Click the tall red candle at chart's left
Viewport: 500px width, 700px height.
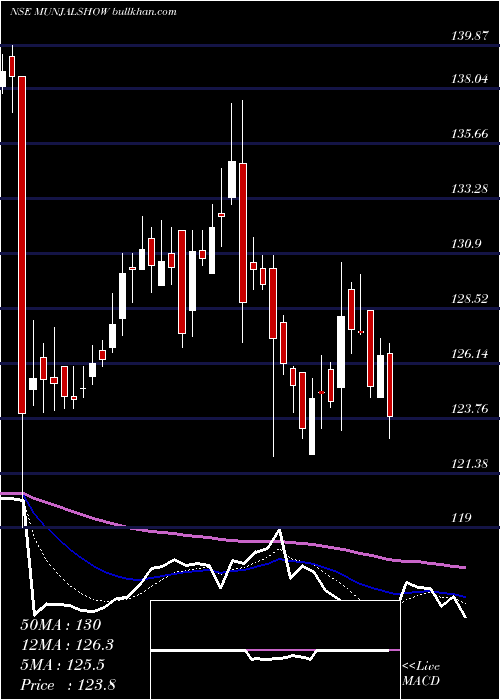point(22,245)
